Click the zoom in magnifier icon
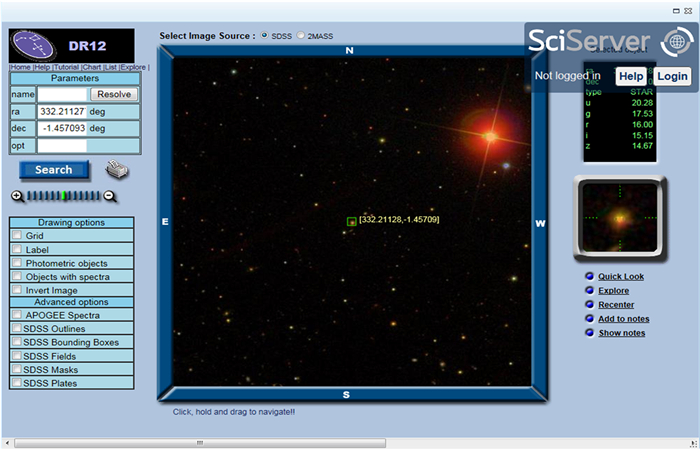The width and height of the screenshot is (700, 450). click(x=18, y=196)
